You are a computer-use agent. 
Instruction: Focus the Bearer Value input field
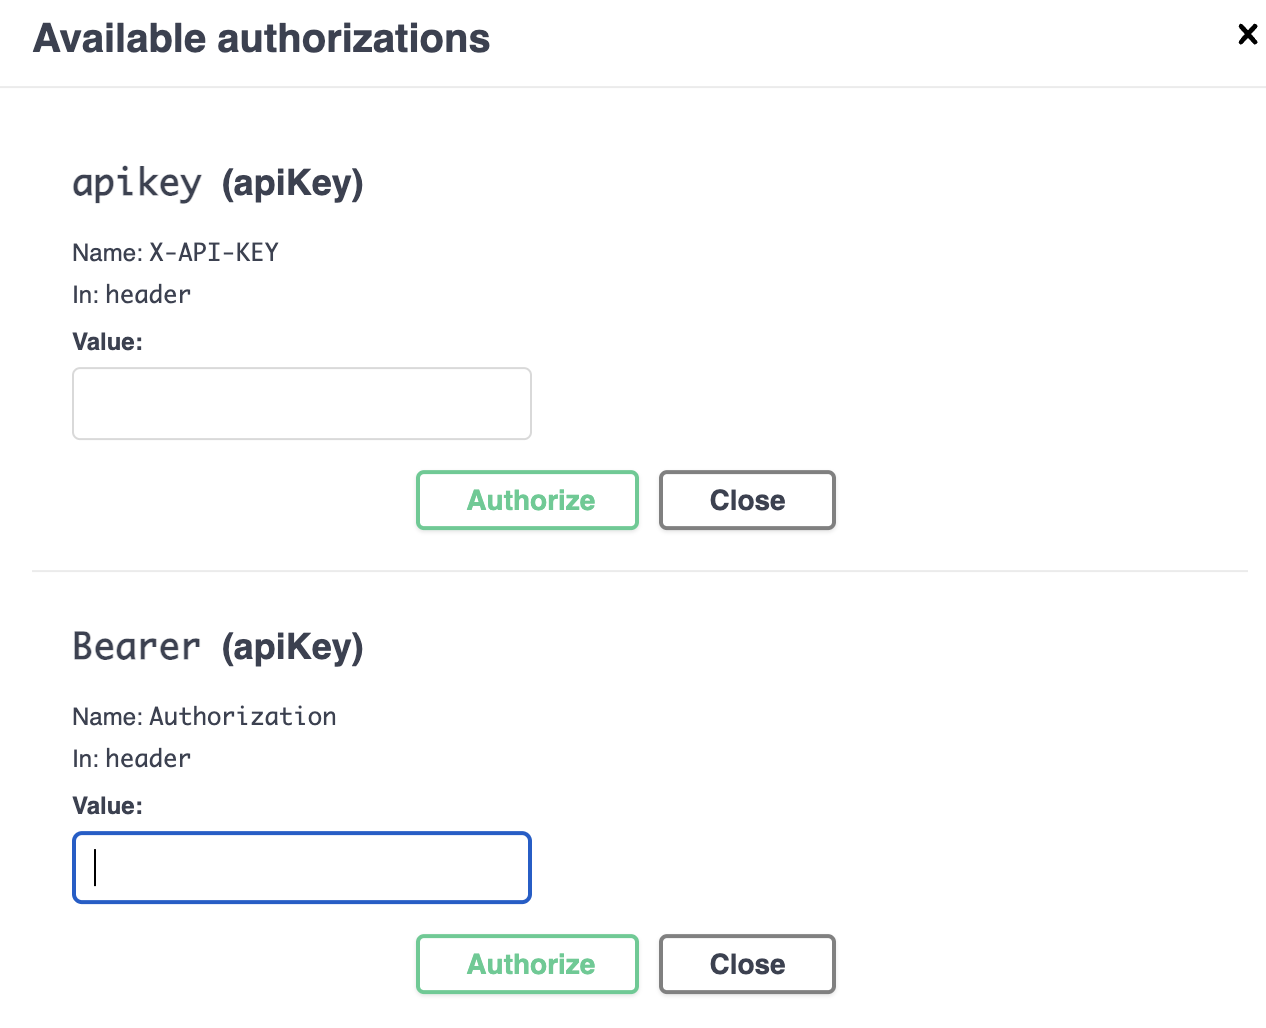pyautogui.click(x=301, y=868)
